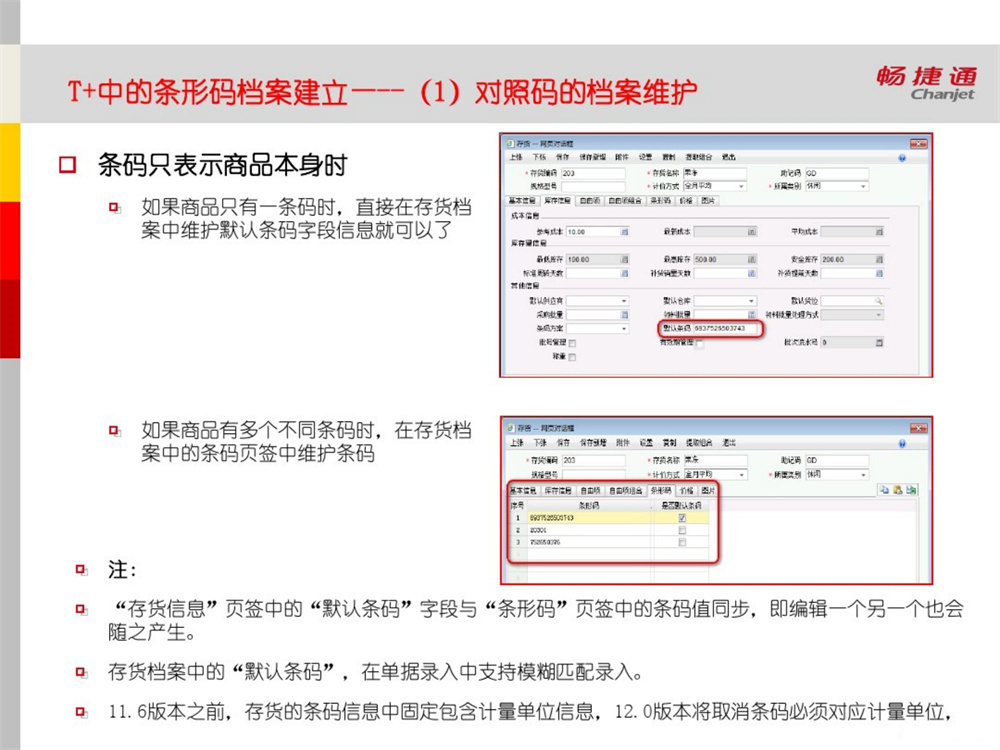The image size is (1000, 750).
Task: Open calculator icon in 补货销量天数 field
Action: [x=752, y=273]
